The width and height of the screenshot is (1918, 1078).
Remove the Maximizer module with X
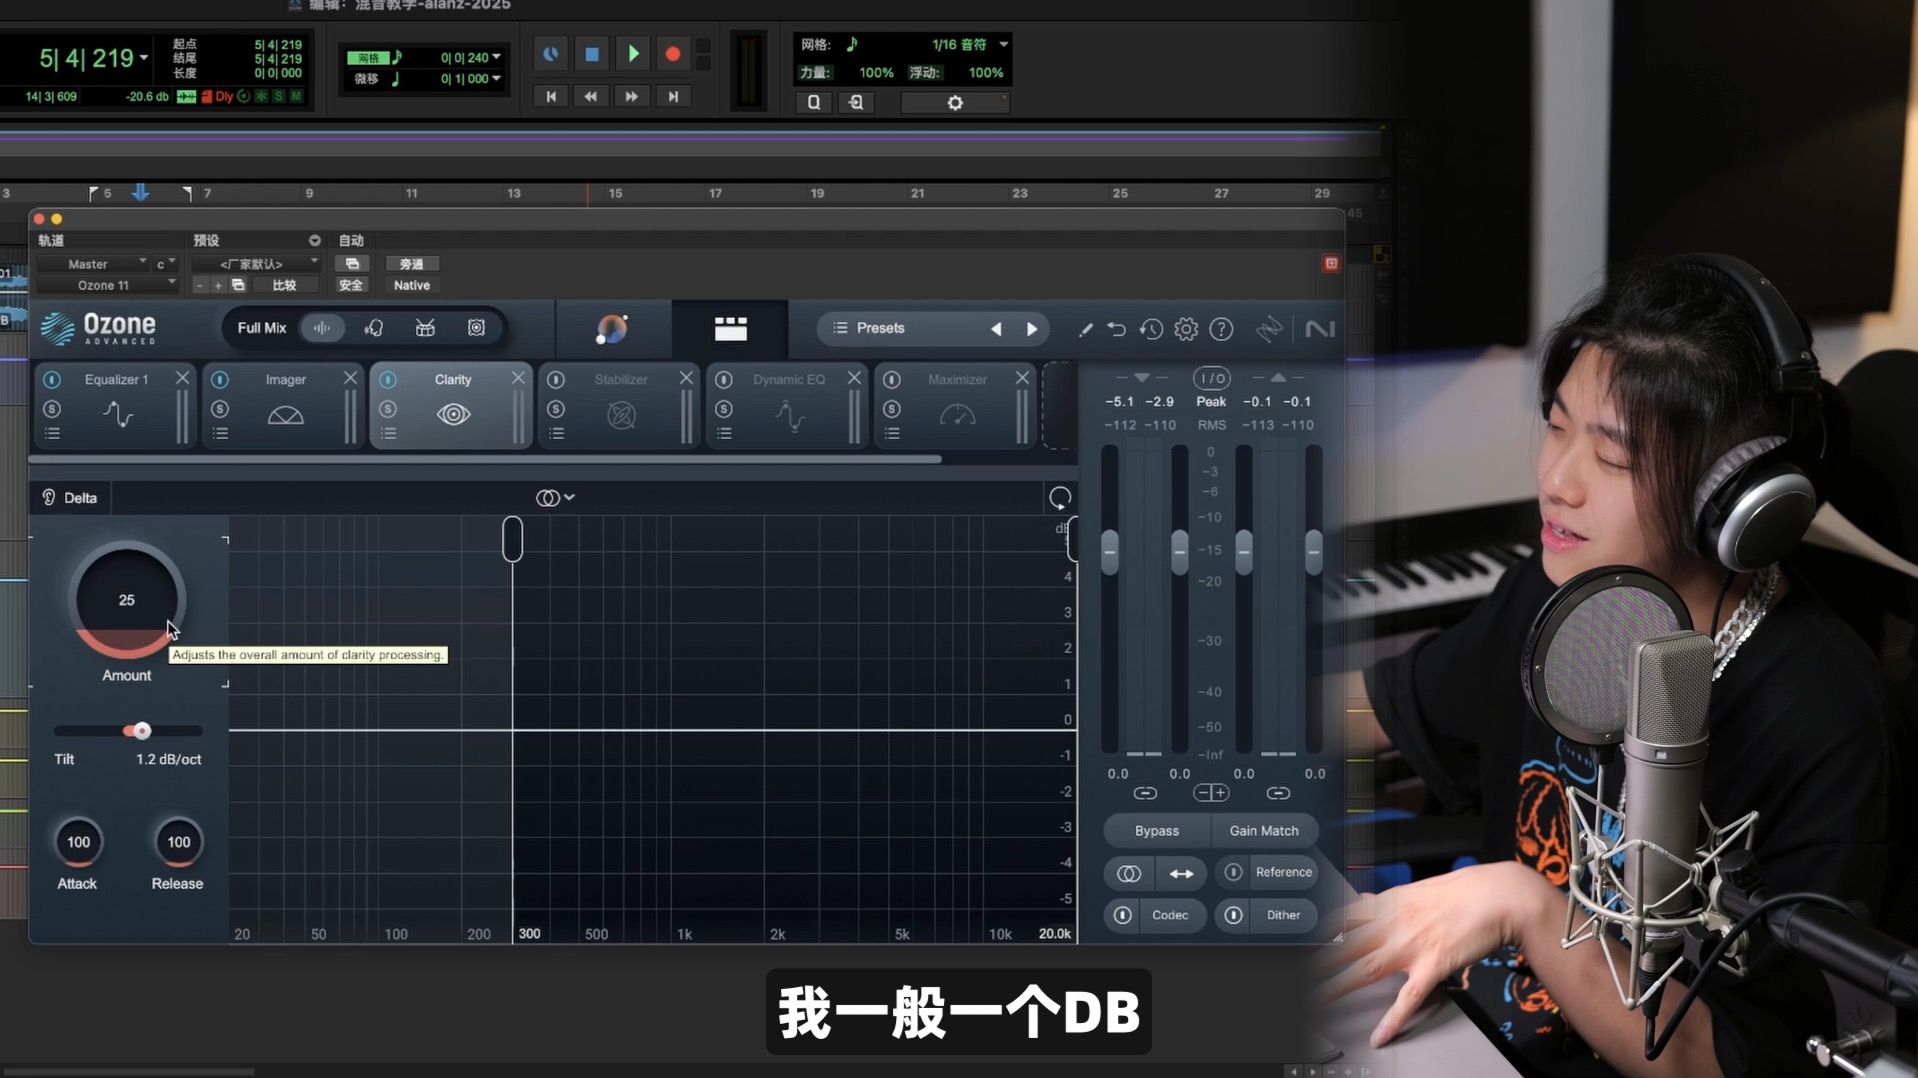(1022, 378)
